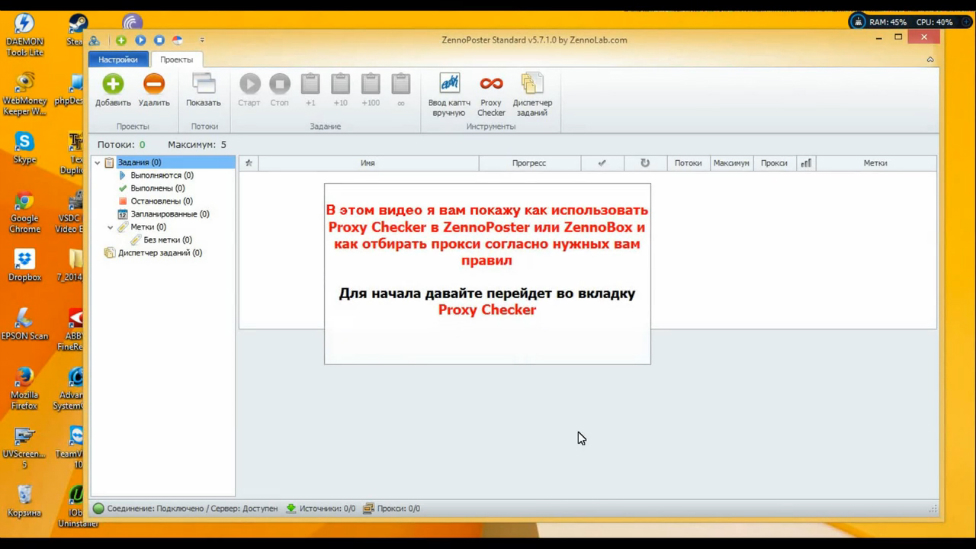Open quick access toolbar customize dropdown

pos(202,40)
